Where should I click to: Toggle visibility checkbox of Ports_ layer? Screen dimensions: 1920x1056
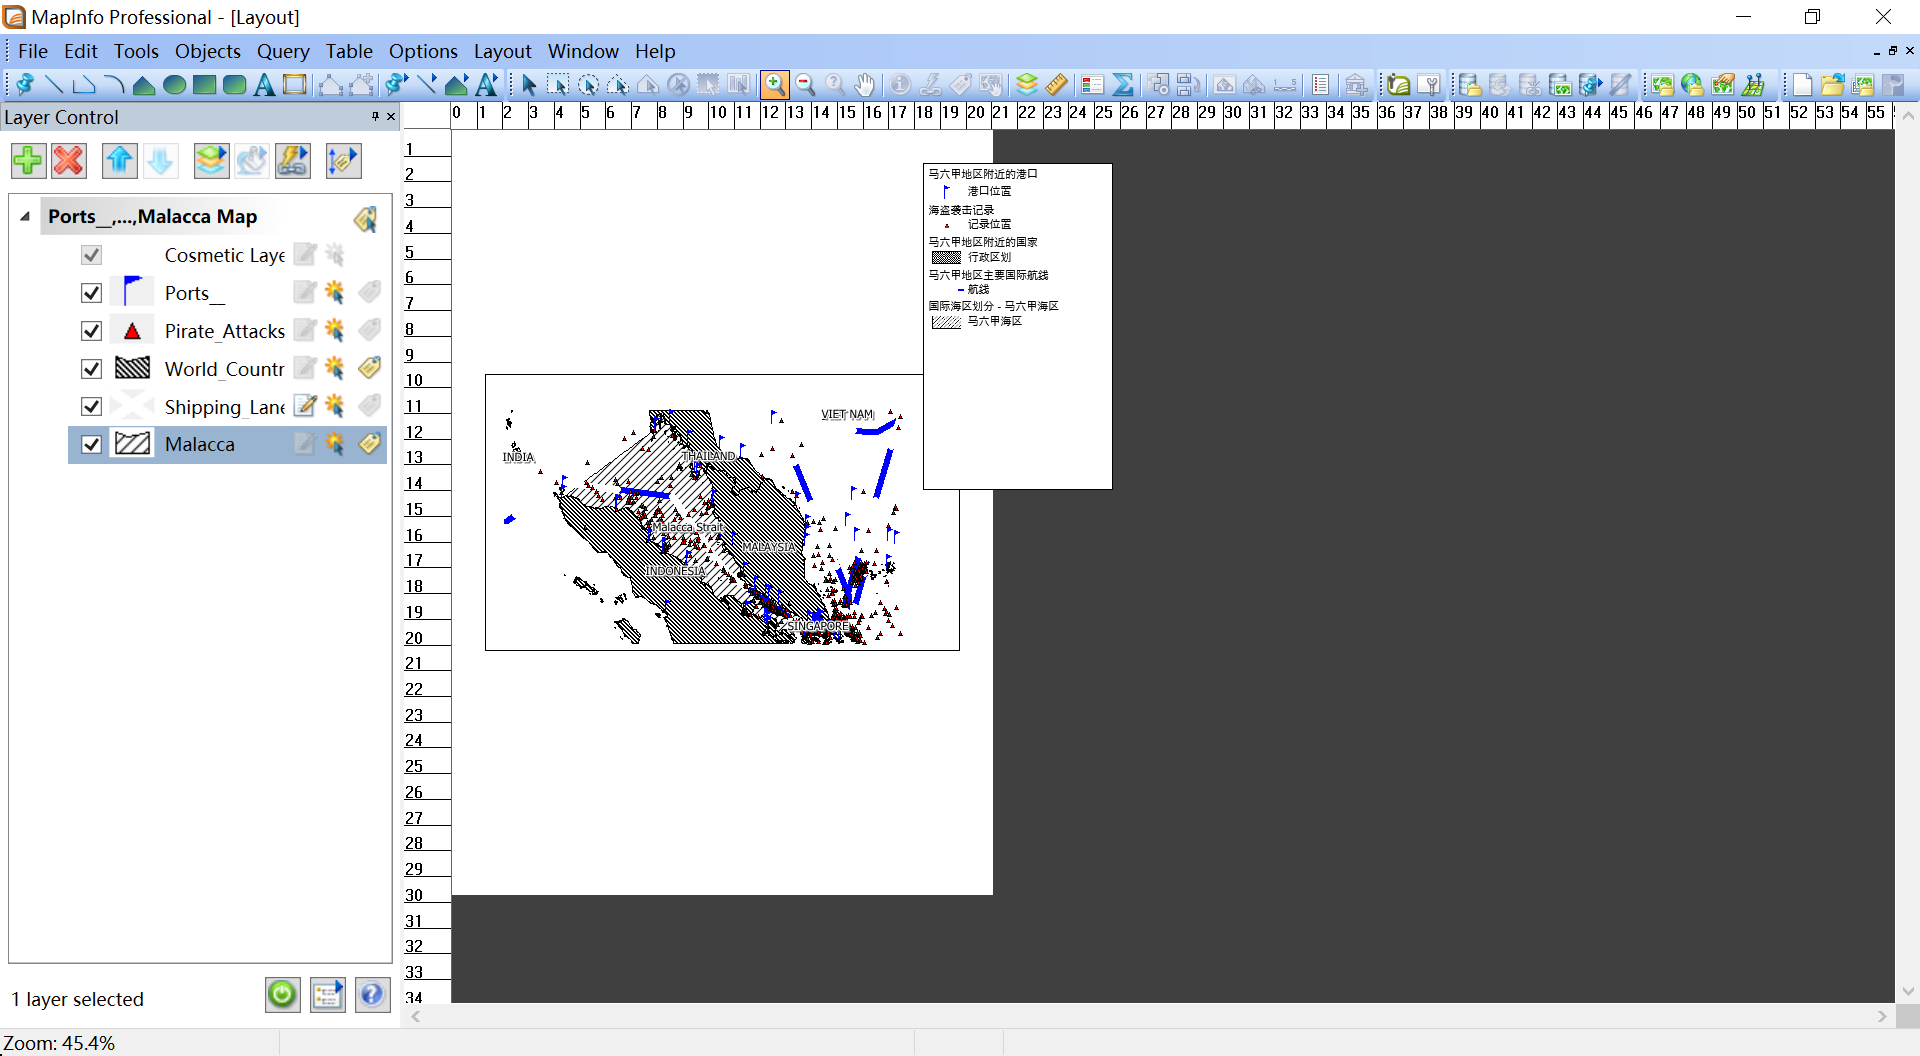(x=91, y=293)
